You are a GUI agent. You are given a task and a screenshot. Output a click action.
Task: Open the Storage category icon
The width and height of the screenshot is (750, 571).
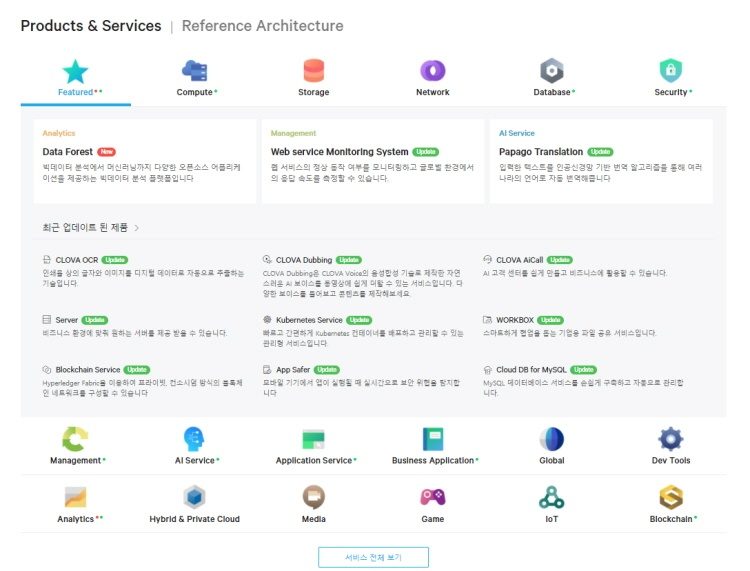click(314, 71)
